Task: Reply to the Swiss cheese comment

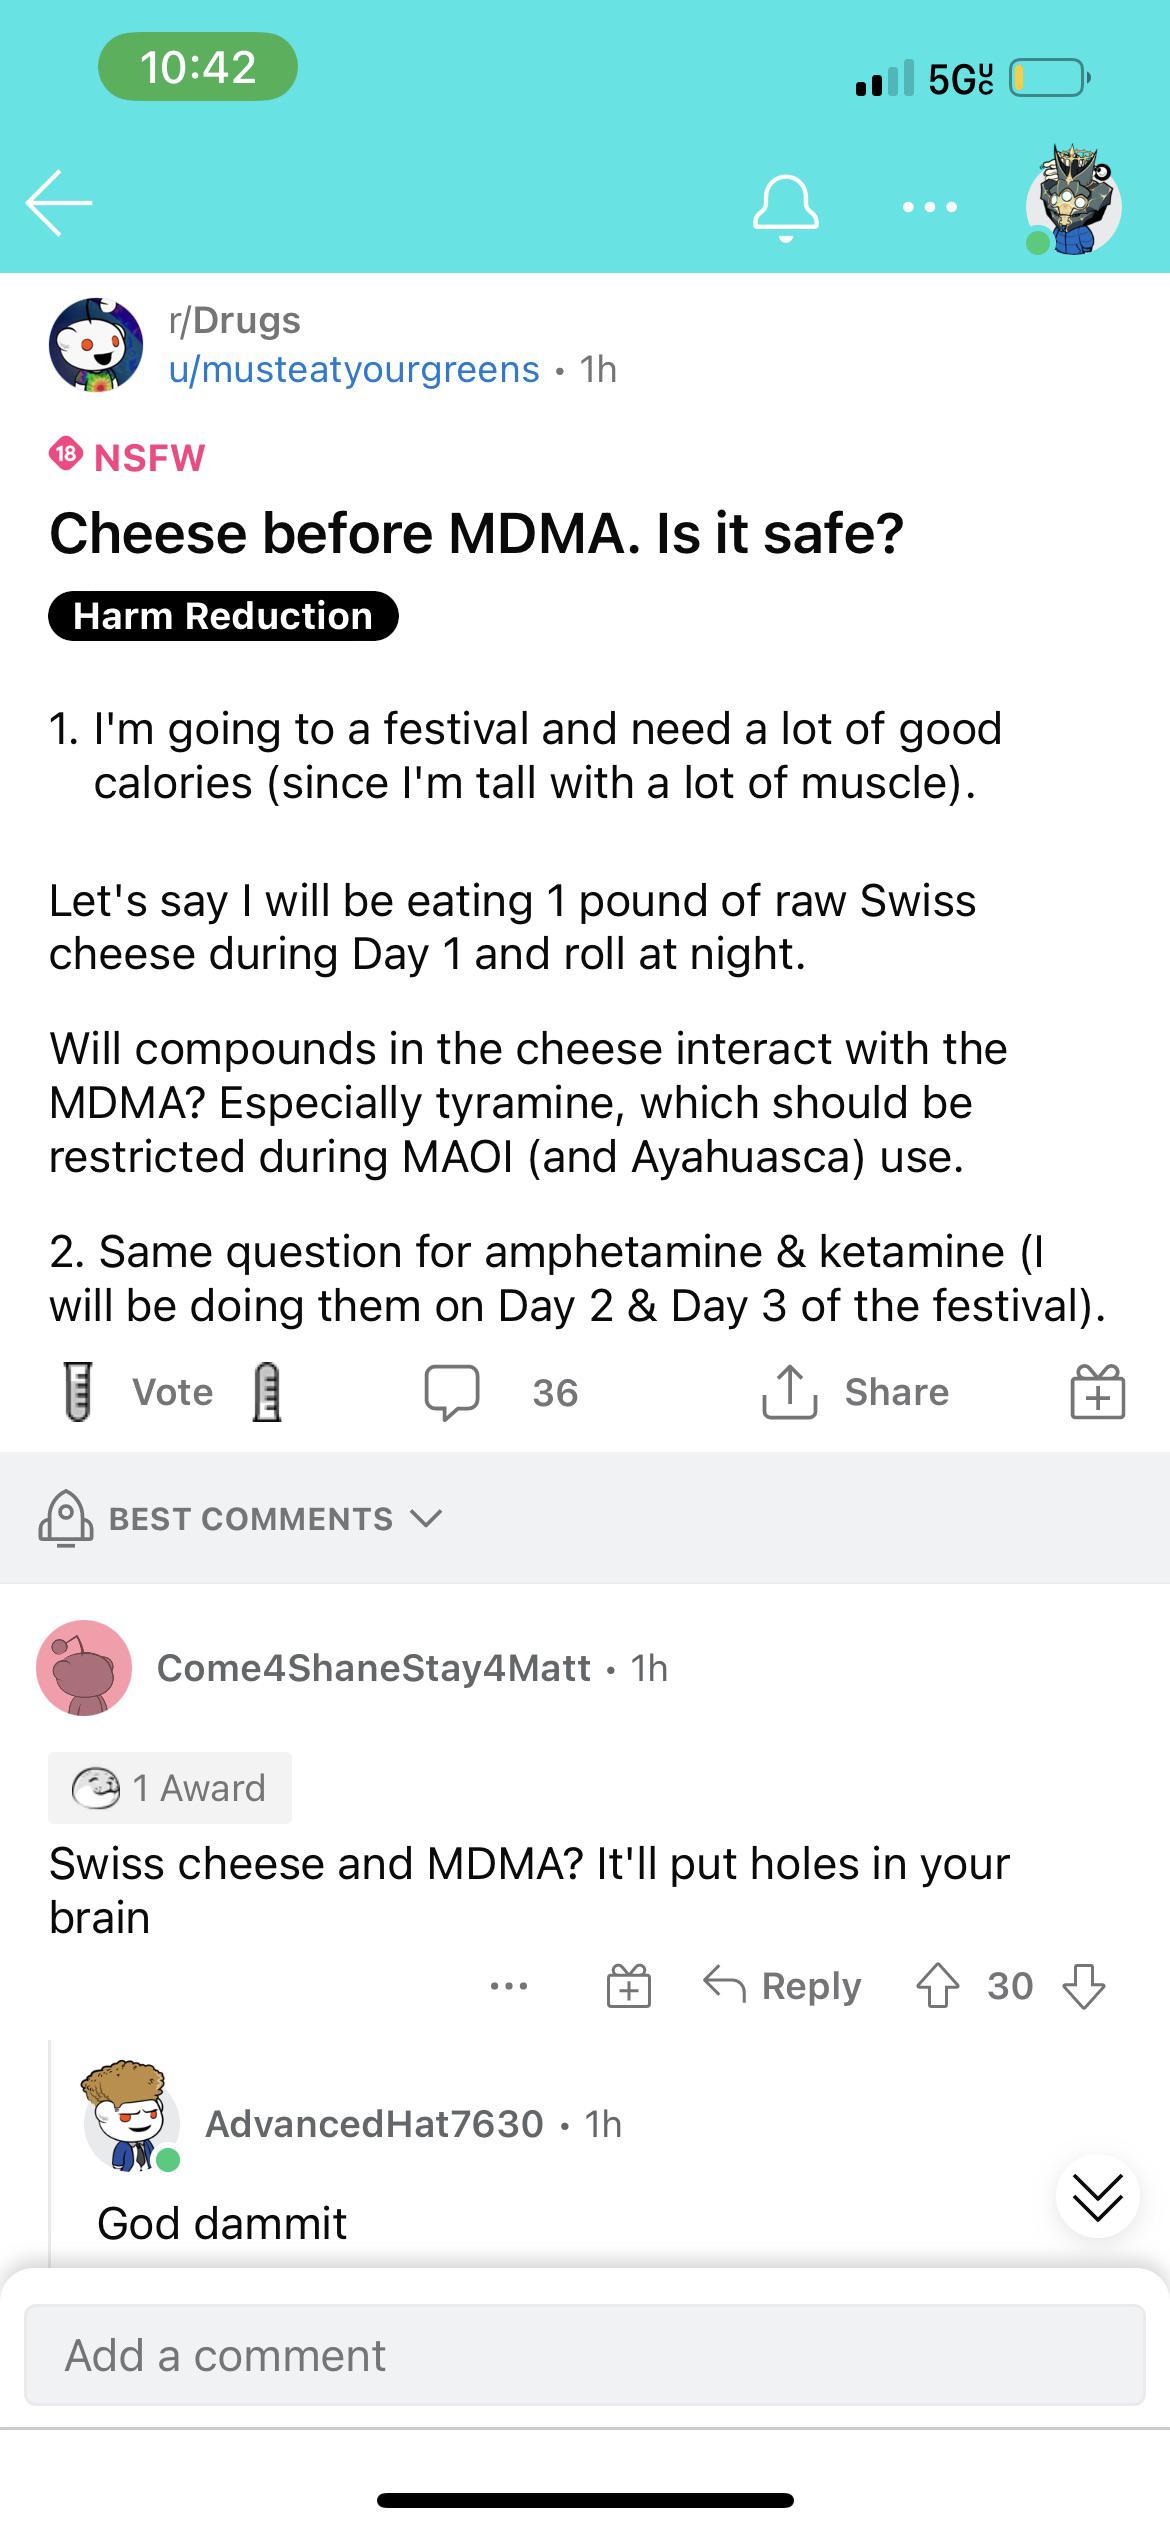Action: click(783, 1986)
